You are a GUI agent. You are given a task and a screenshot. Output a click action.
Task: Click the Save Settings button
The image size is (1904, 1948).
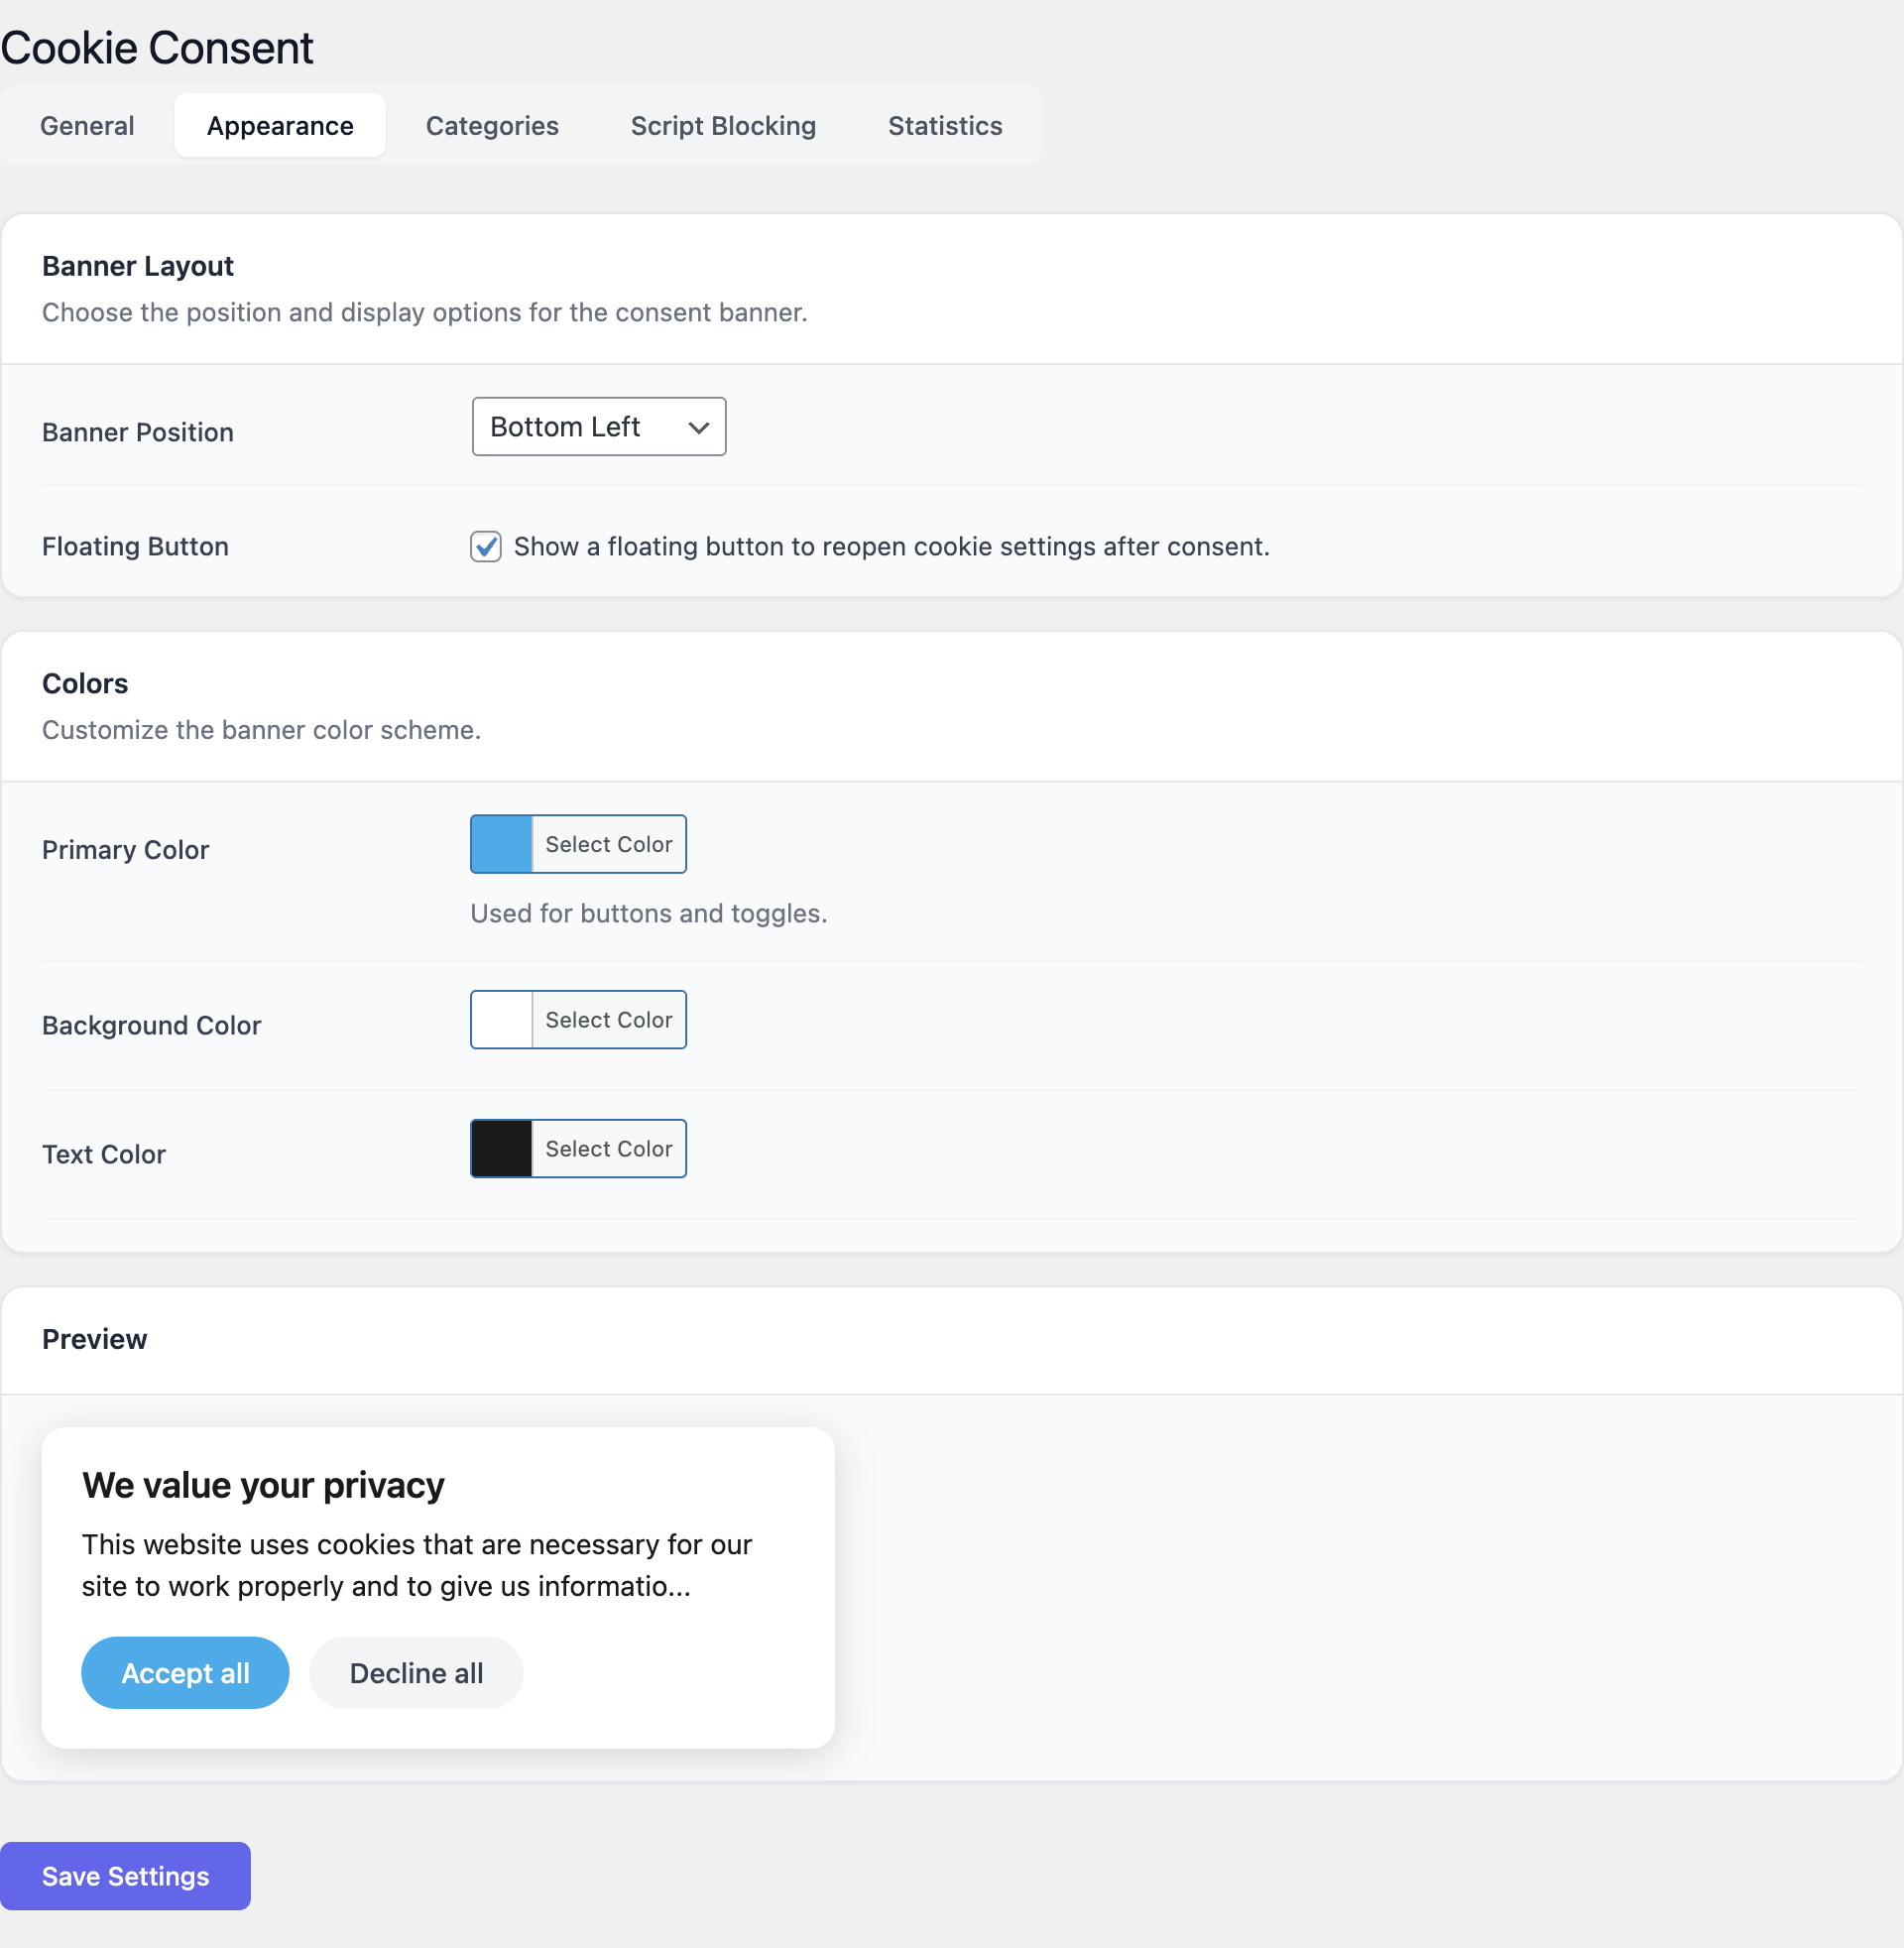(x=125, y=1876)
